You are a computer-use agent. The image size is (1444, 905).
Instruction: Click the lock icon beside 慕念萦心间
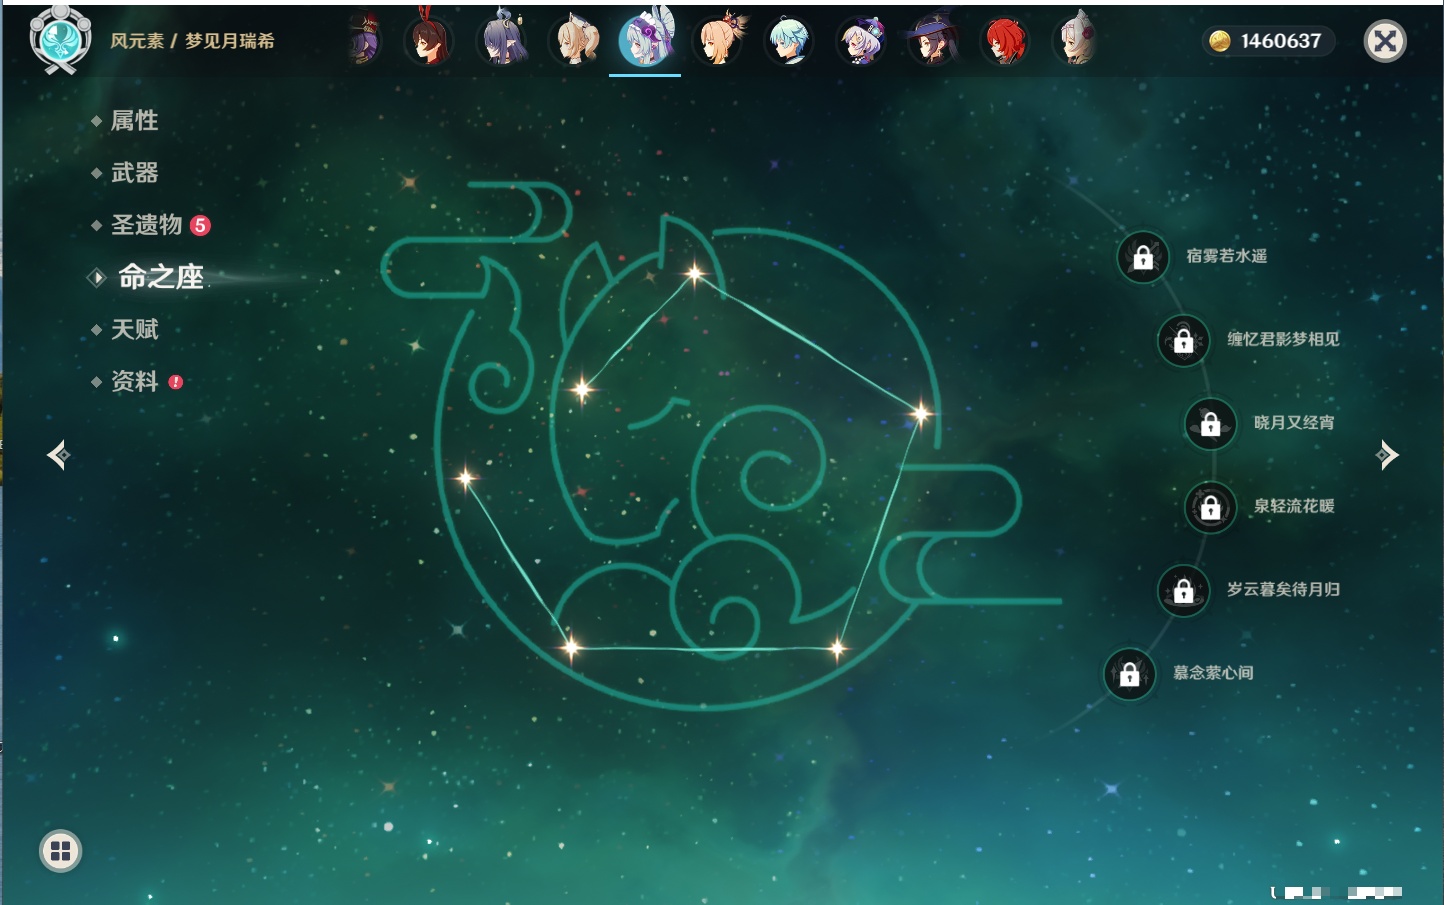click(x=1130, y=674)
